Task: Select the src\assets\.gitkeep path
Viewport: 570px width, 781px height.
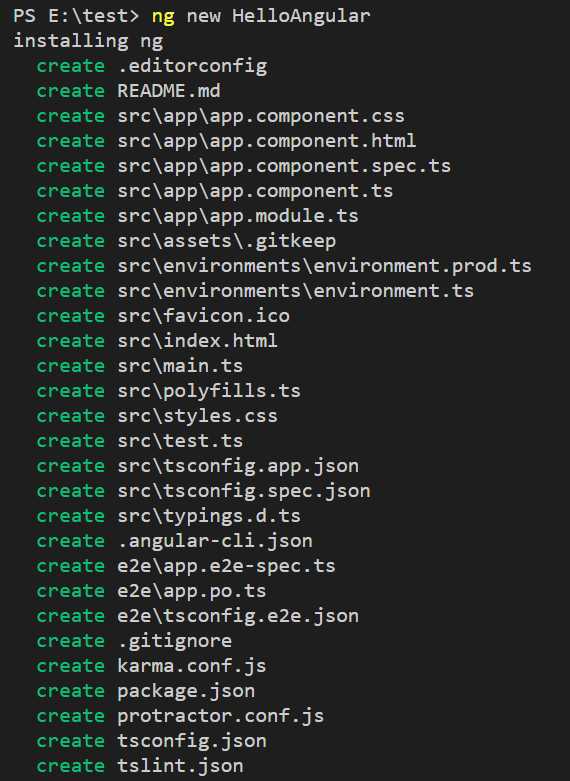Action: 227,241
